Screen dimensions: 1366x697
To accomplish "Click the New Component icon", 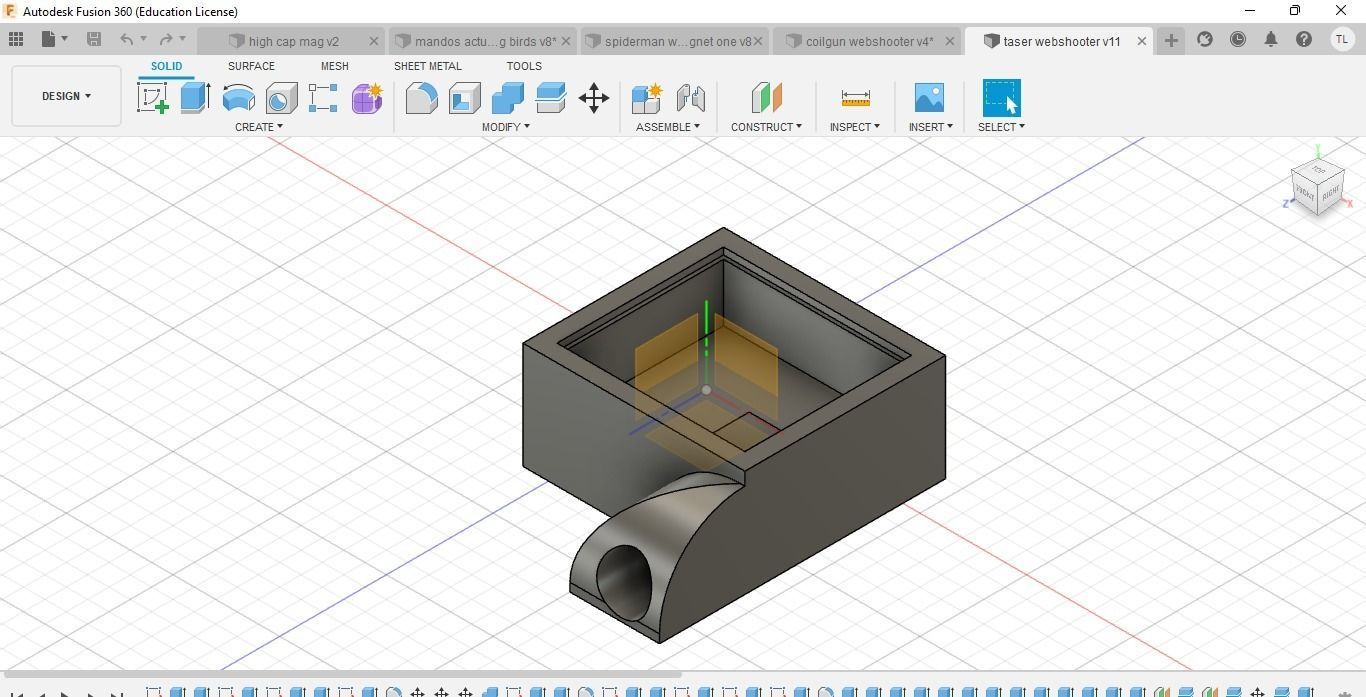I will (x=647, y=98).
